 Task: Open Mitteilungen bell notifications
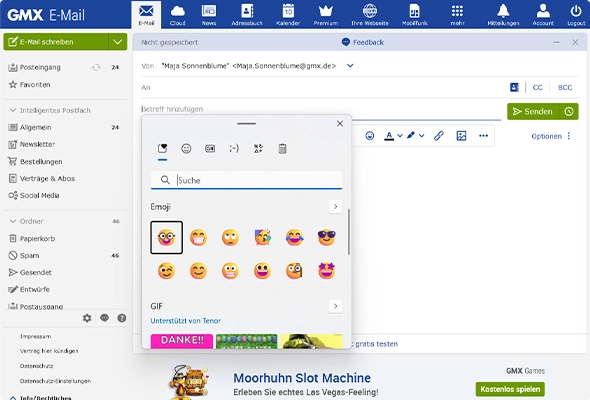(503, 15)
